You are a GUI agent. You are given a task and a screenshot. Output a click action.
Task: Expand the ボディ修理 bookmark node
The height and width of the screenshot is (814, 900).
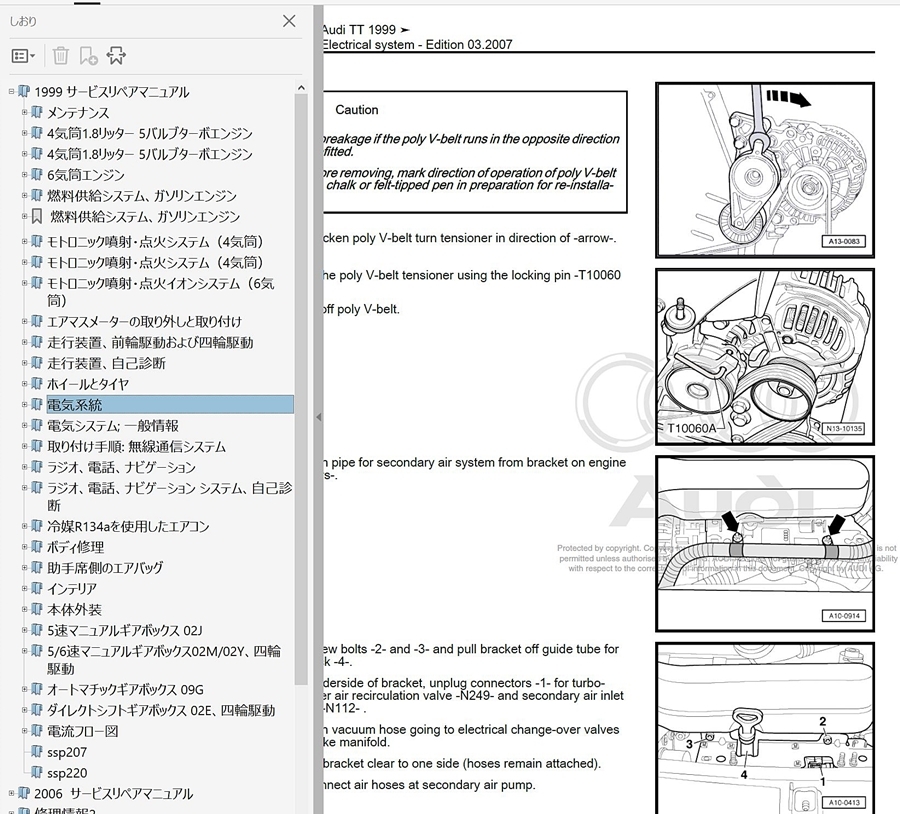[24, 546]
